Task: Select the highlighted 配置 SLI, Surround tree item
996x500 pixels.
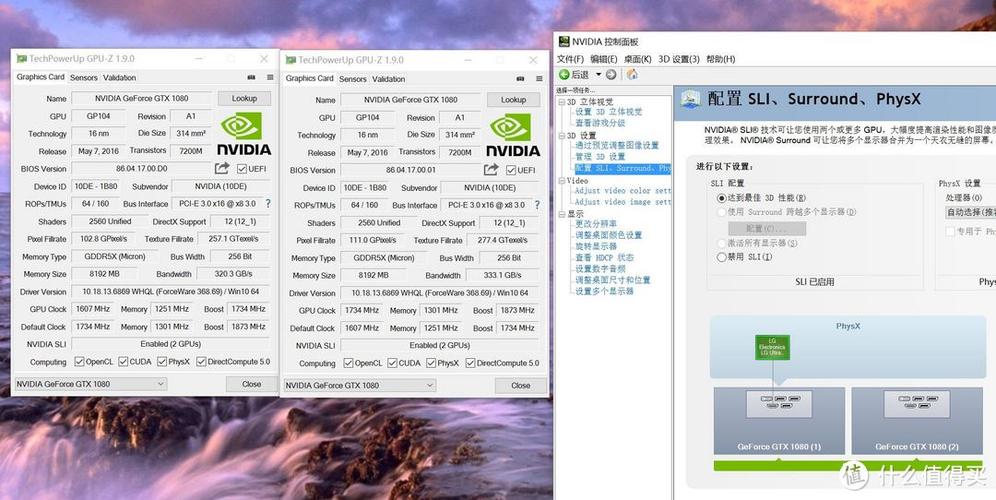Action: coord(622,168)
